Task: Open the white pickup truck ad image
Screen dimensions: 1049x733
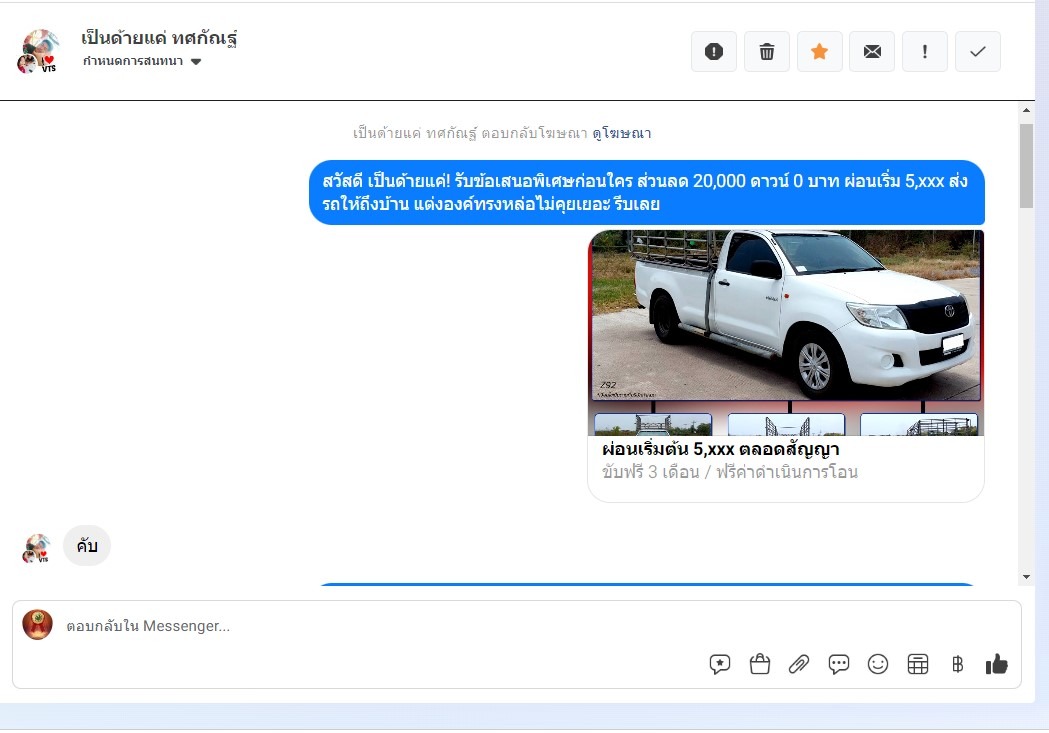Action: [785, 315]
